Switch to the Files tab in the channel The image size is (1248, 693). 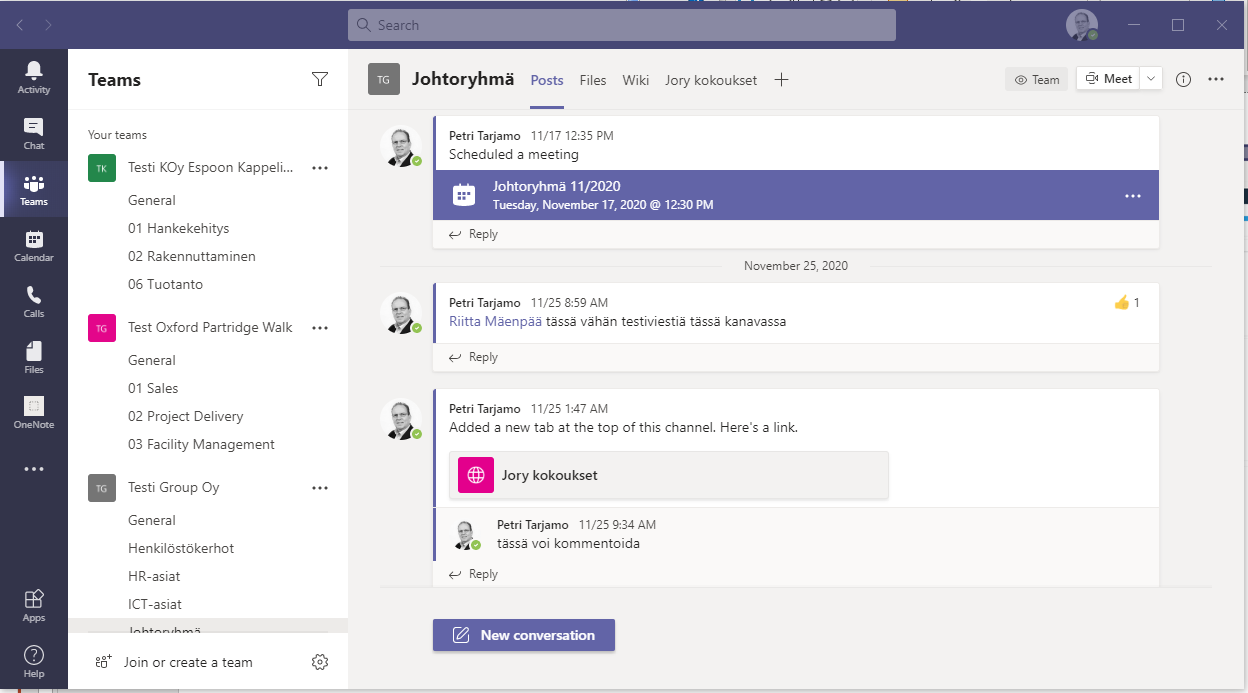pyautogui.click(x=593, y=80)
